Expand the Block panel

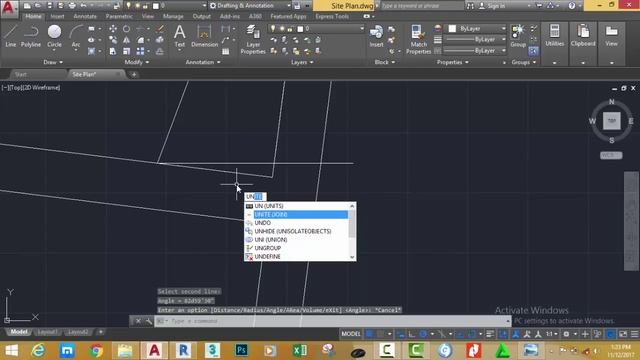coord(385,62)
